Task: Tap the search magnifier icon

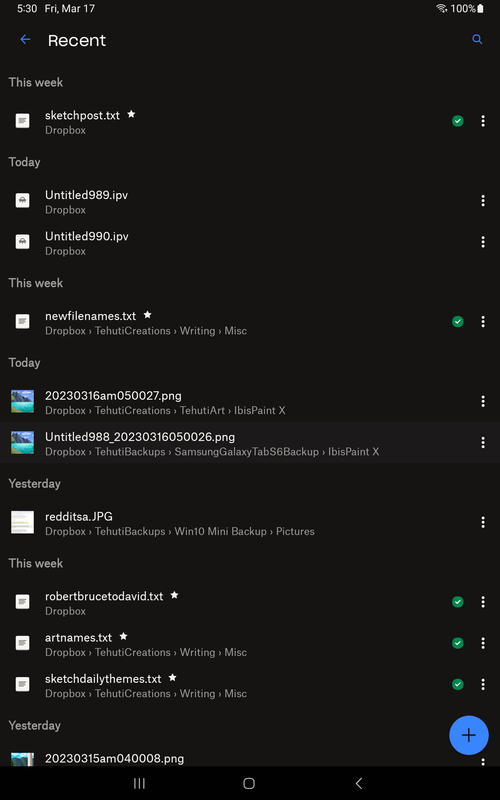Action: coord(477,39)
